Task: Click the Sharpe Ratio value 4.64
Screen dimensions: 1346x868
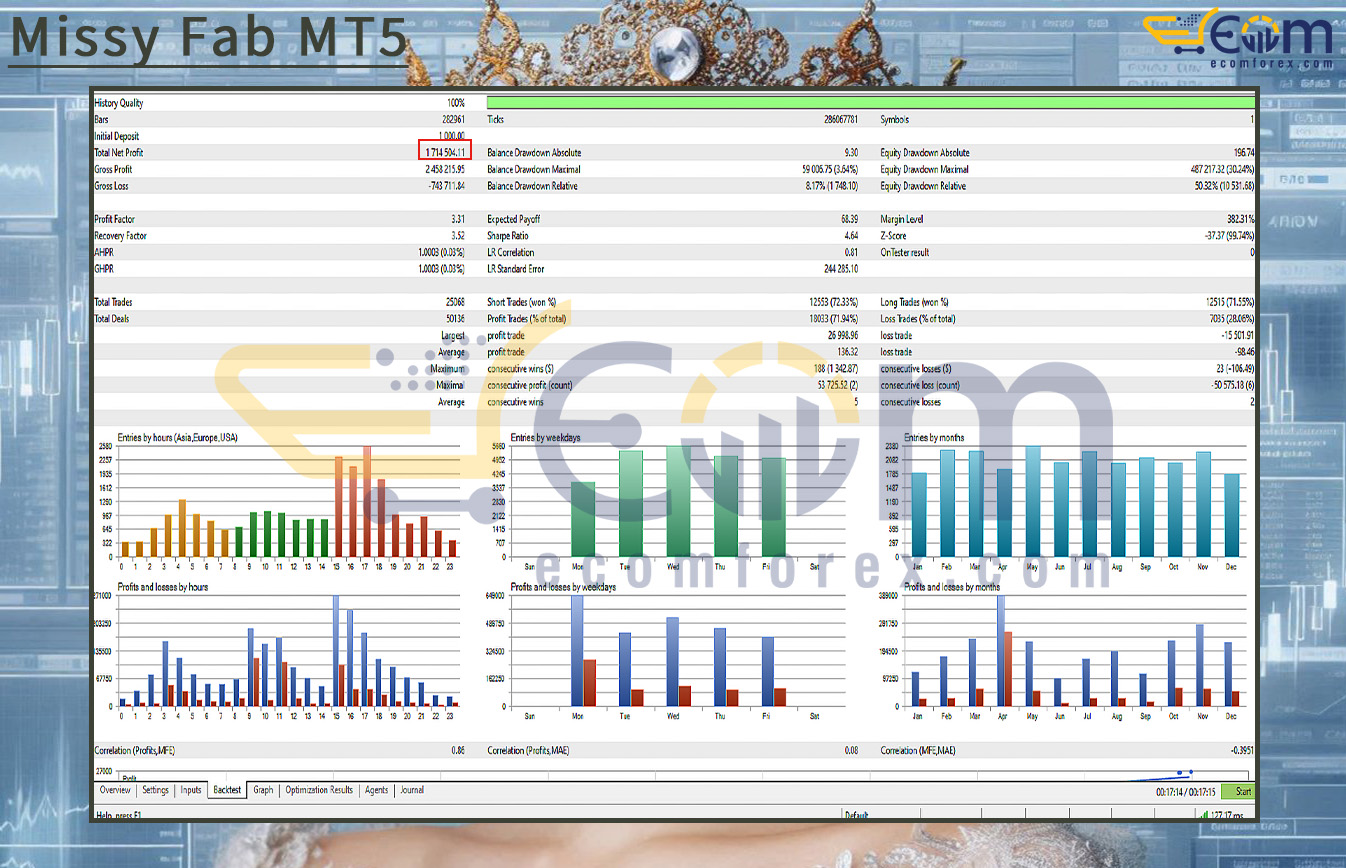Action: click(851, 236)
